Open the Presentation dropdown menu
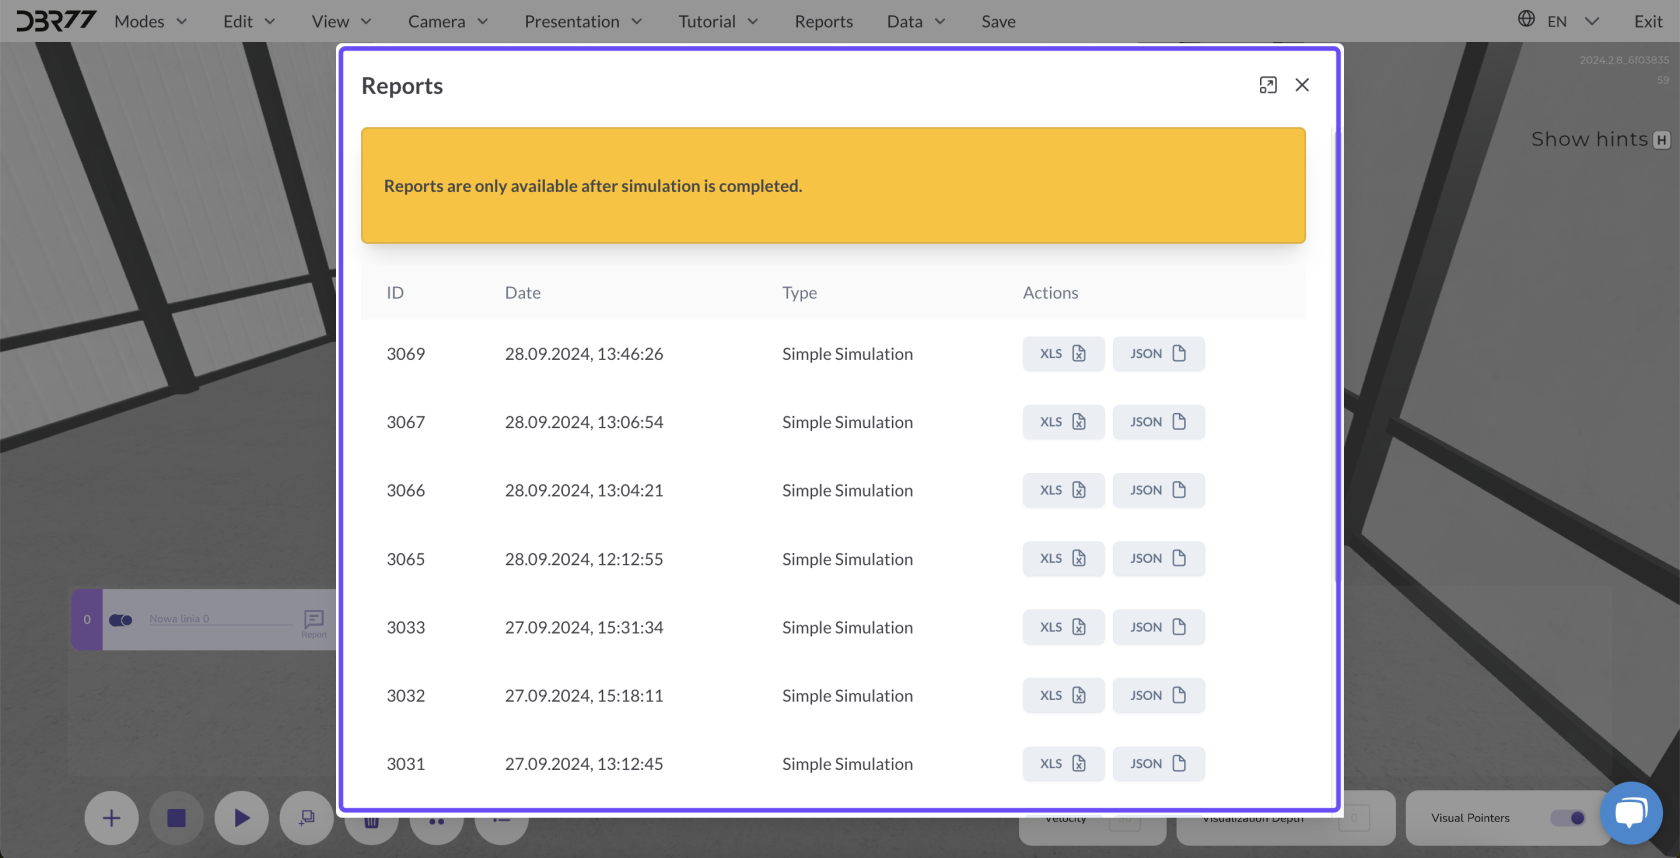Image resolution: width=1680 pixels, height=858 pixels. coord(583,21)
